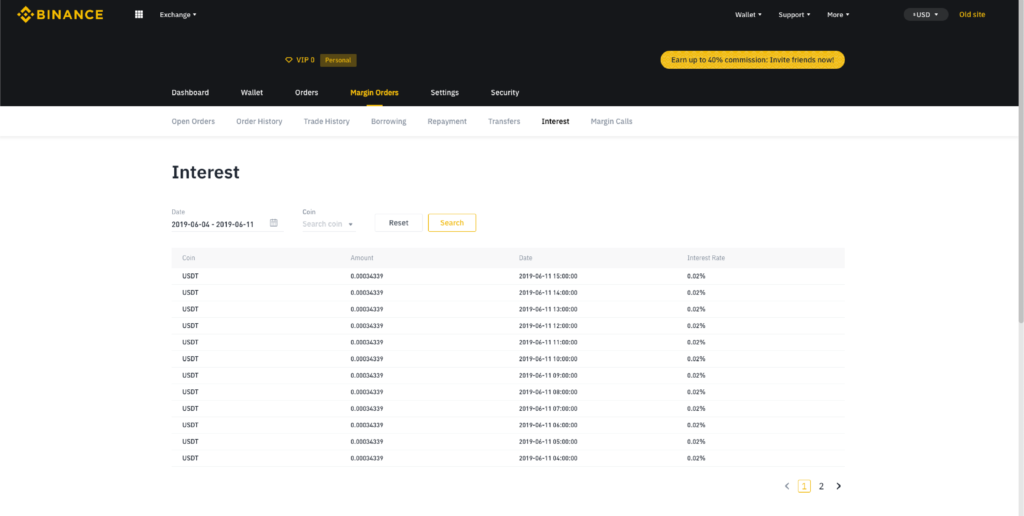Click the Reset button
1024x516 pixels.
[x=398, y=223]
